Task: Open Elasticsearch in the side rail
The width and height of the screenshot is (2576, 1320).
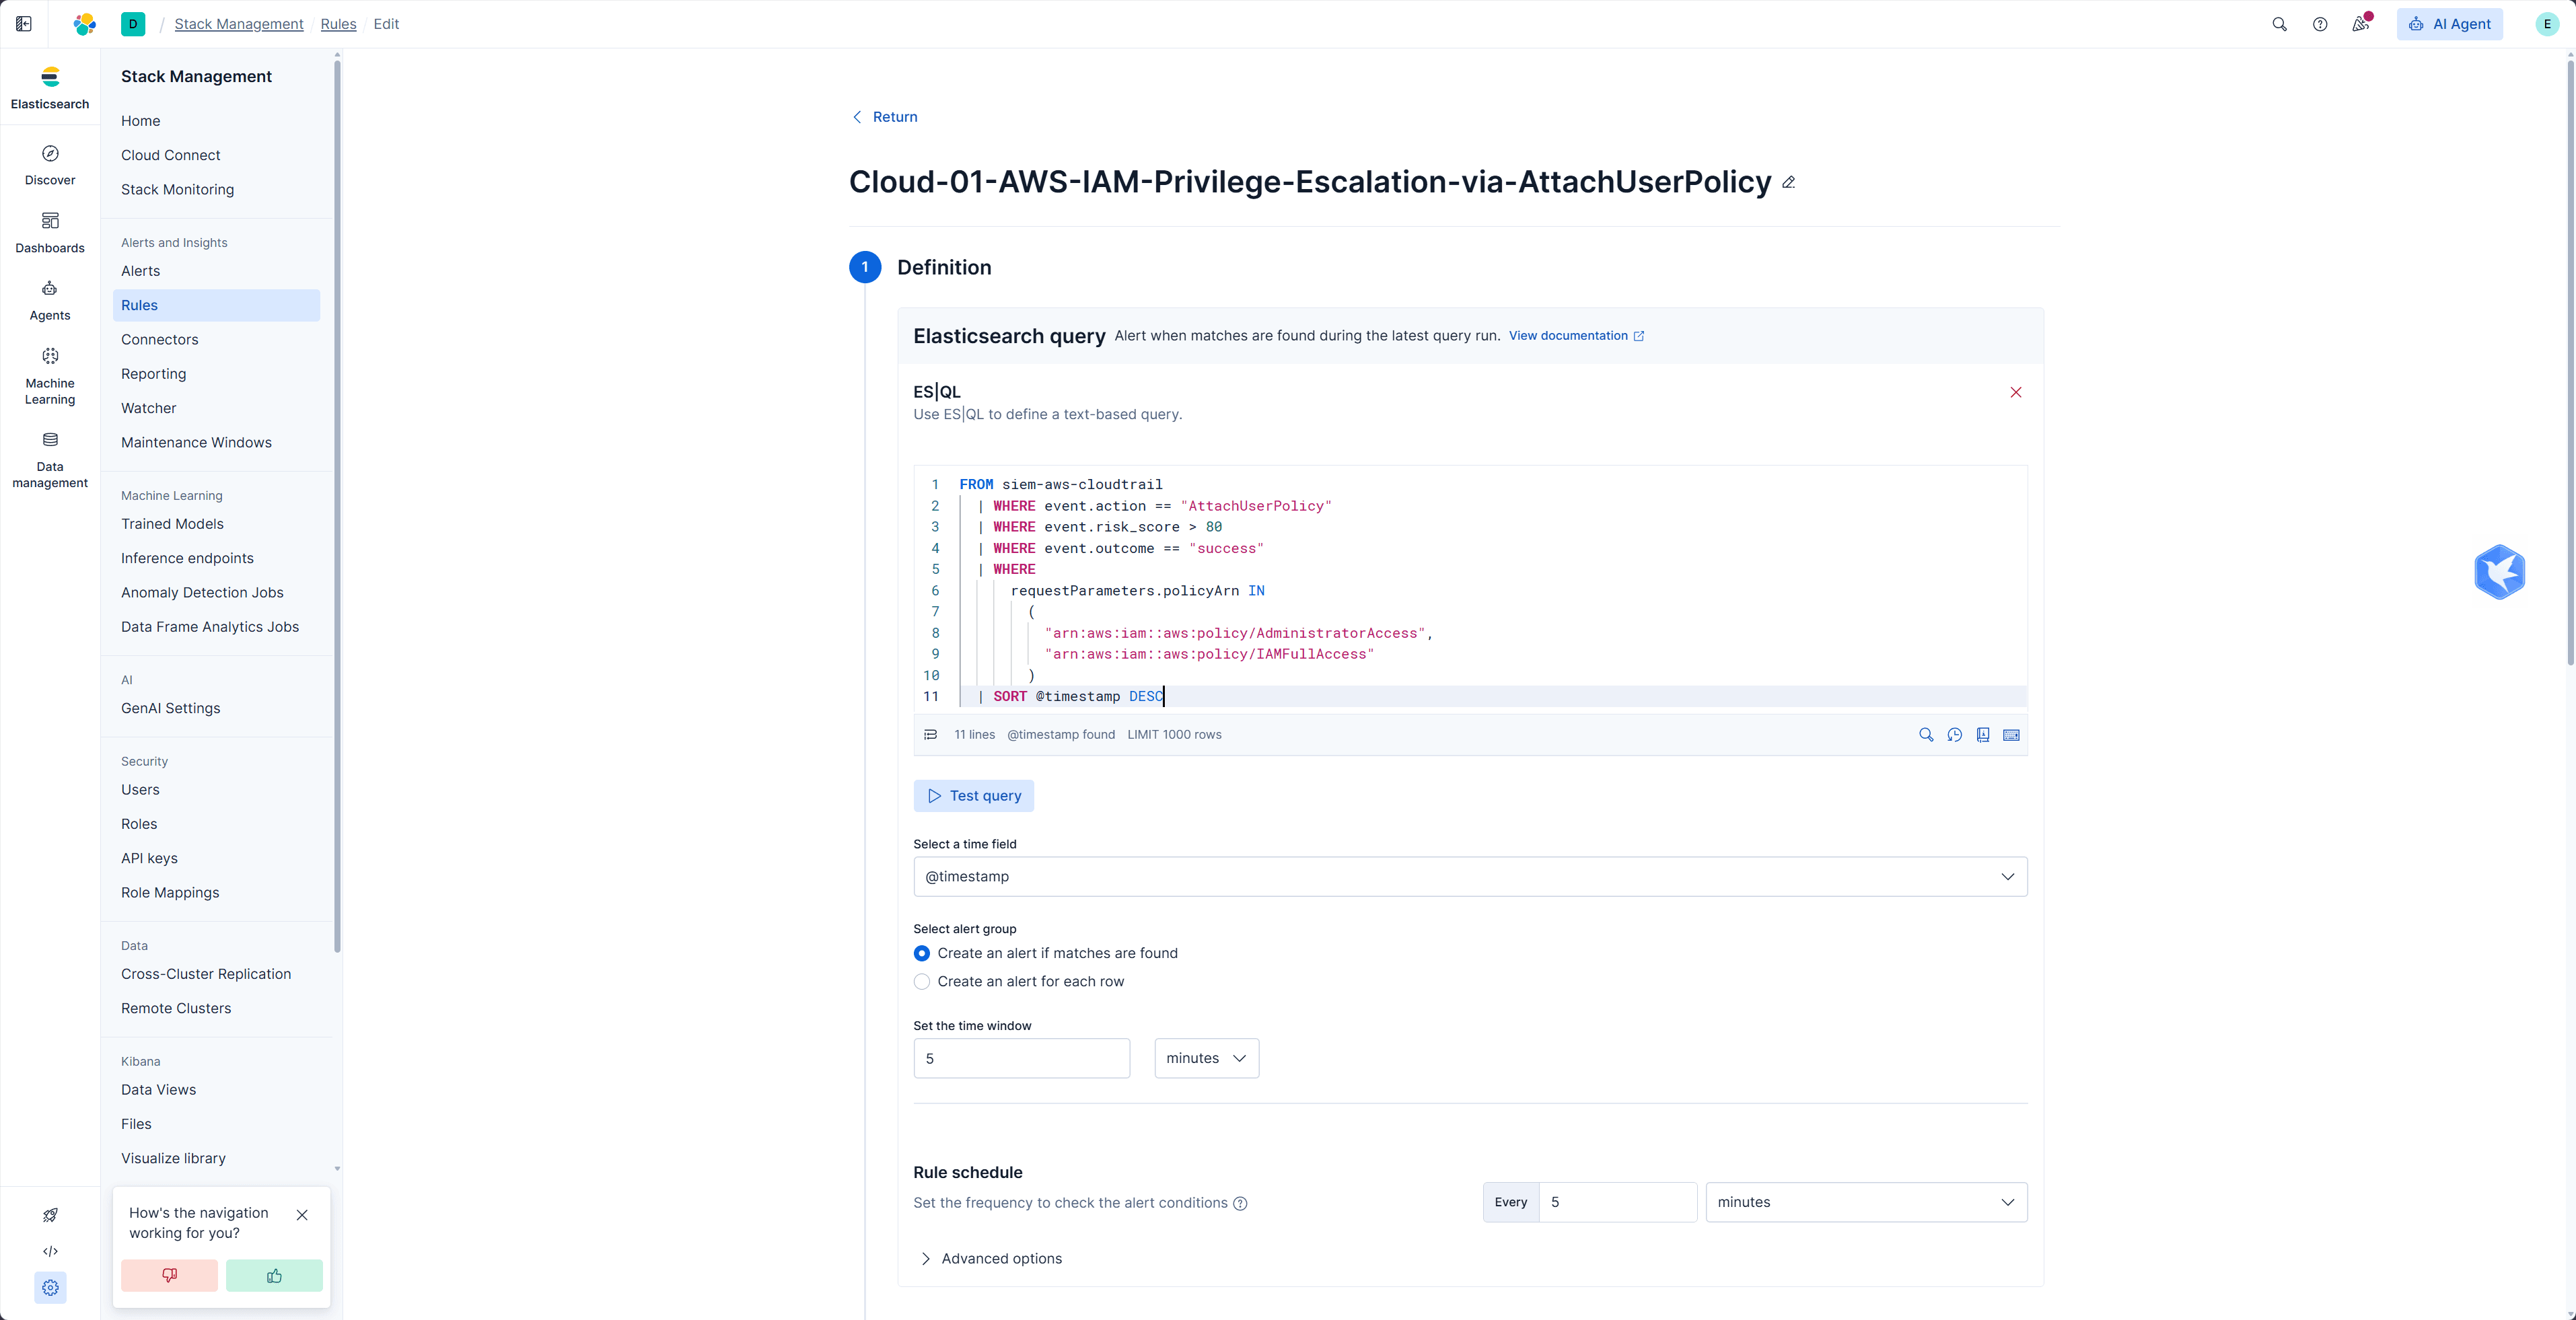Action: point(50,88)
